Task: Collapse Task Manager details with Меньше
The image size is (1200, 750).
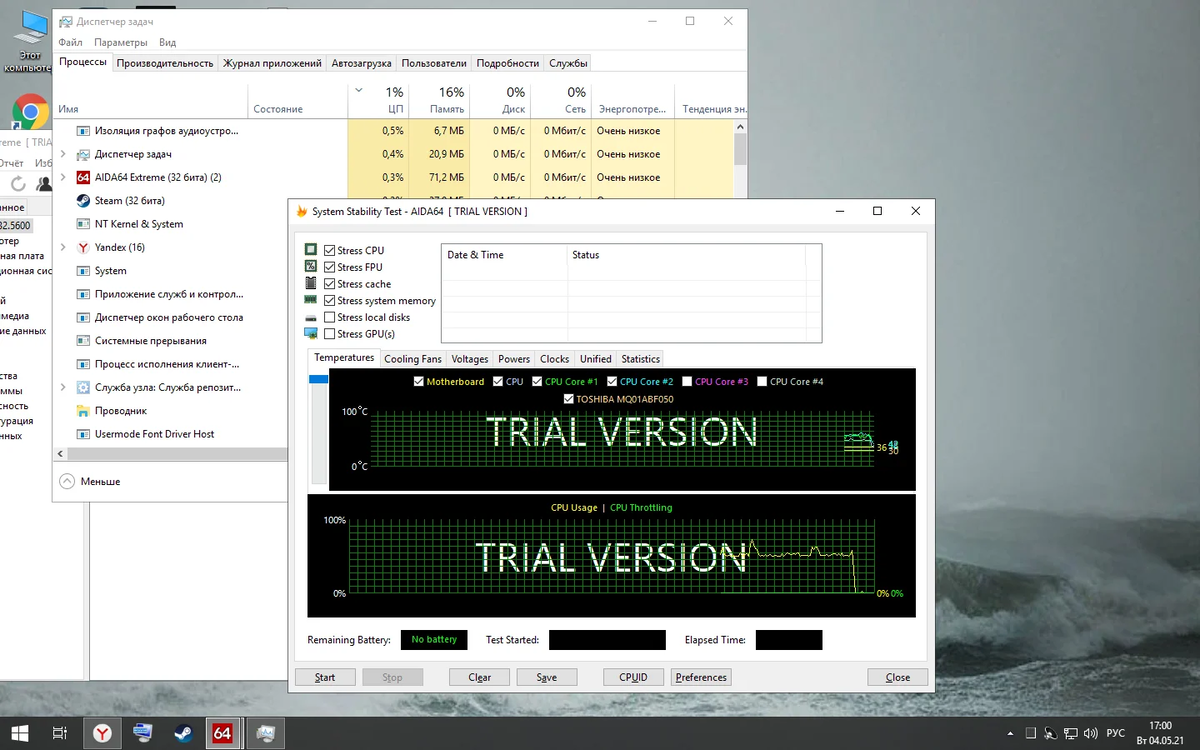Action: coord(90,481)
